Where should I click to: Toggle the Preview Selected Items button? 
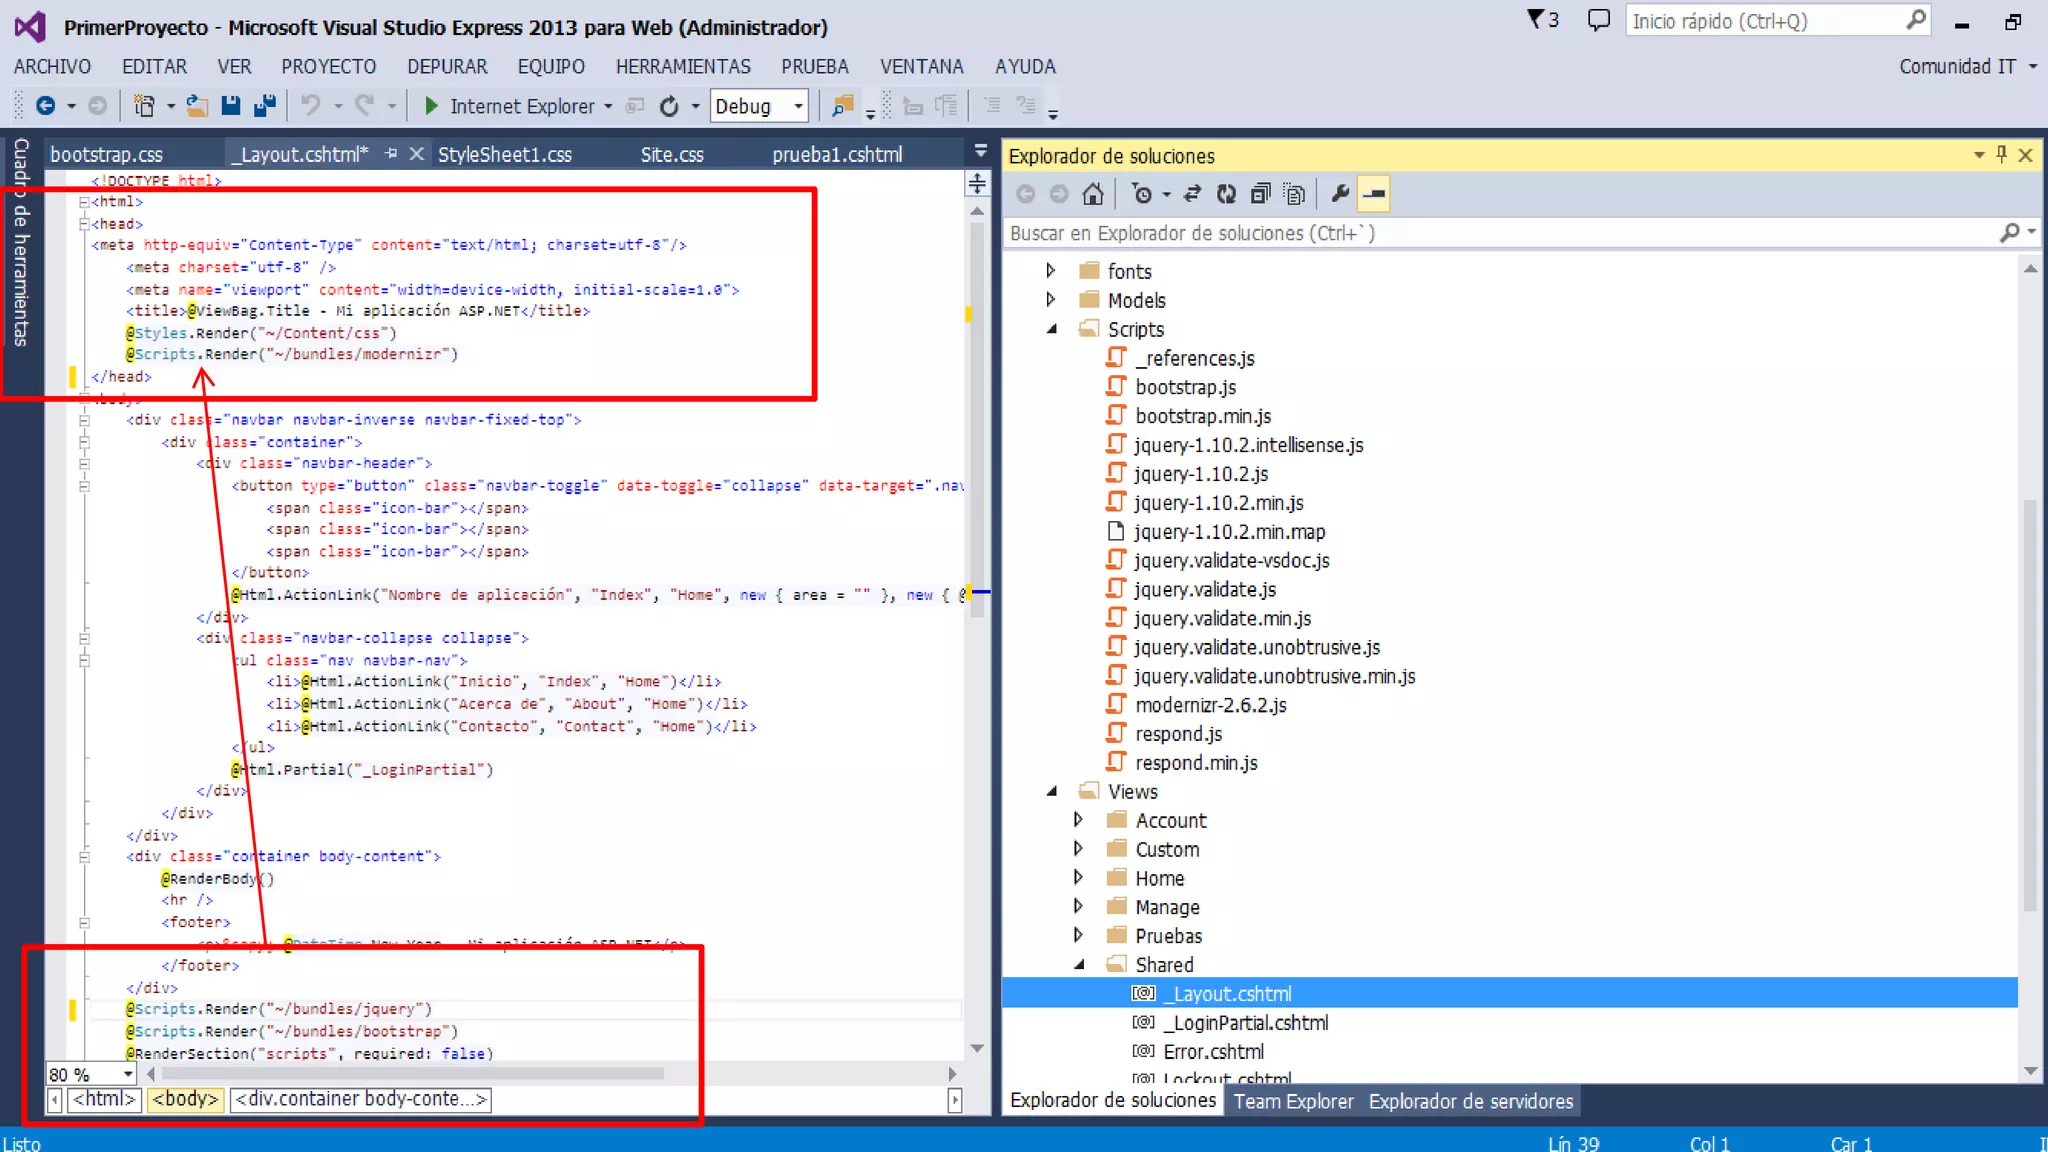click(1375, 194)
